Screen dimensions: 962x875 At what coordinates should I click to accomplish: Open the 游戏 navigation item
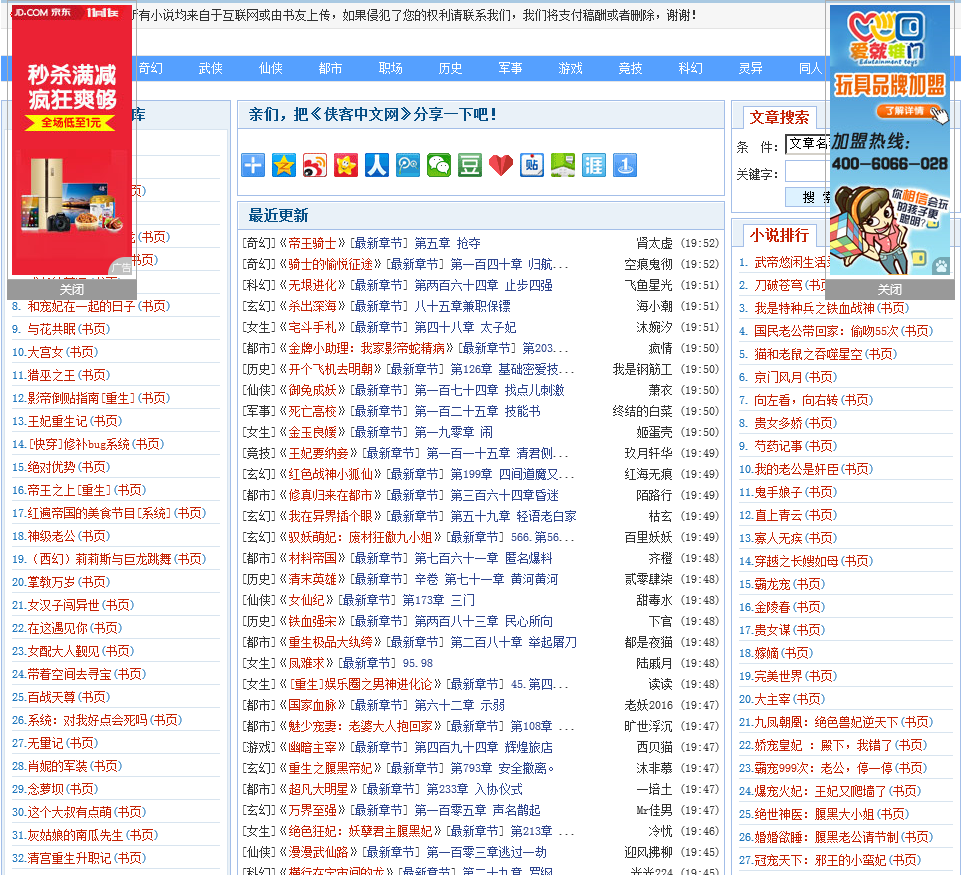[x=571, y=68]
